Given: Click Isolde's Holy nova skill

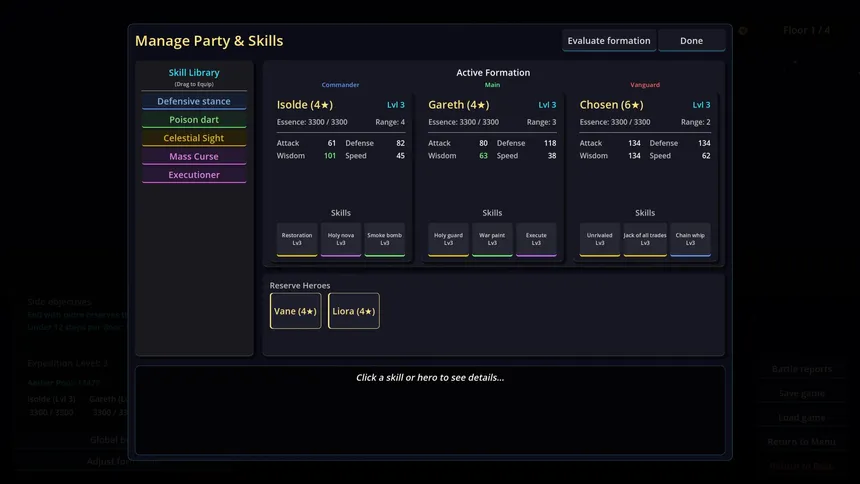Looking at the screenshot, I should tap(341, 239).
